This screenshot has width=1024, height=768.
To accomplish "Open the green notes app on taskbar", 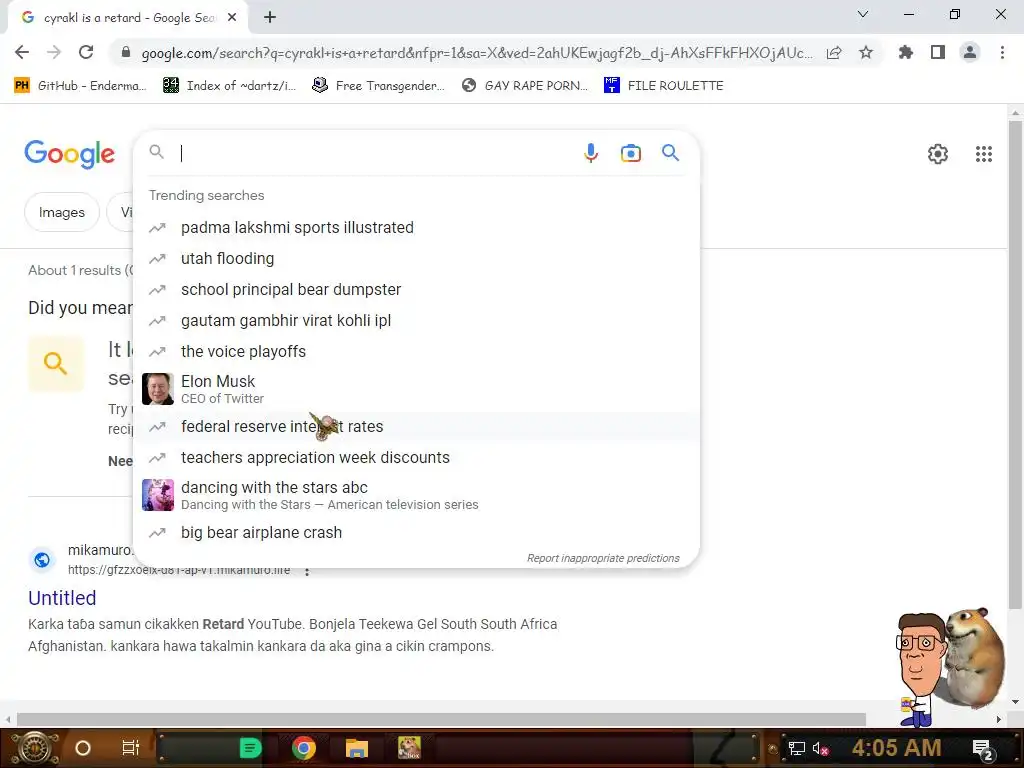I will click(251, 748).
